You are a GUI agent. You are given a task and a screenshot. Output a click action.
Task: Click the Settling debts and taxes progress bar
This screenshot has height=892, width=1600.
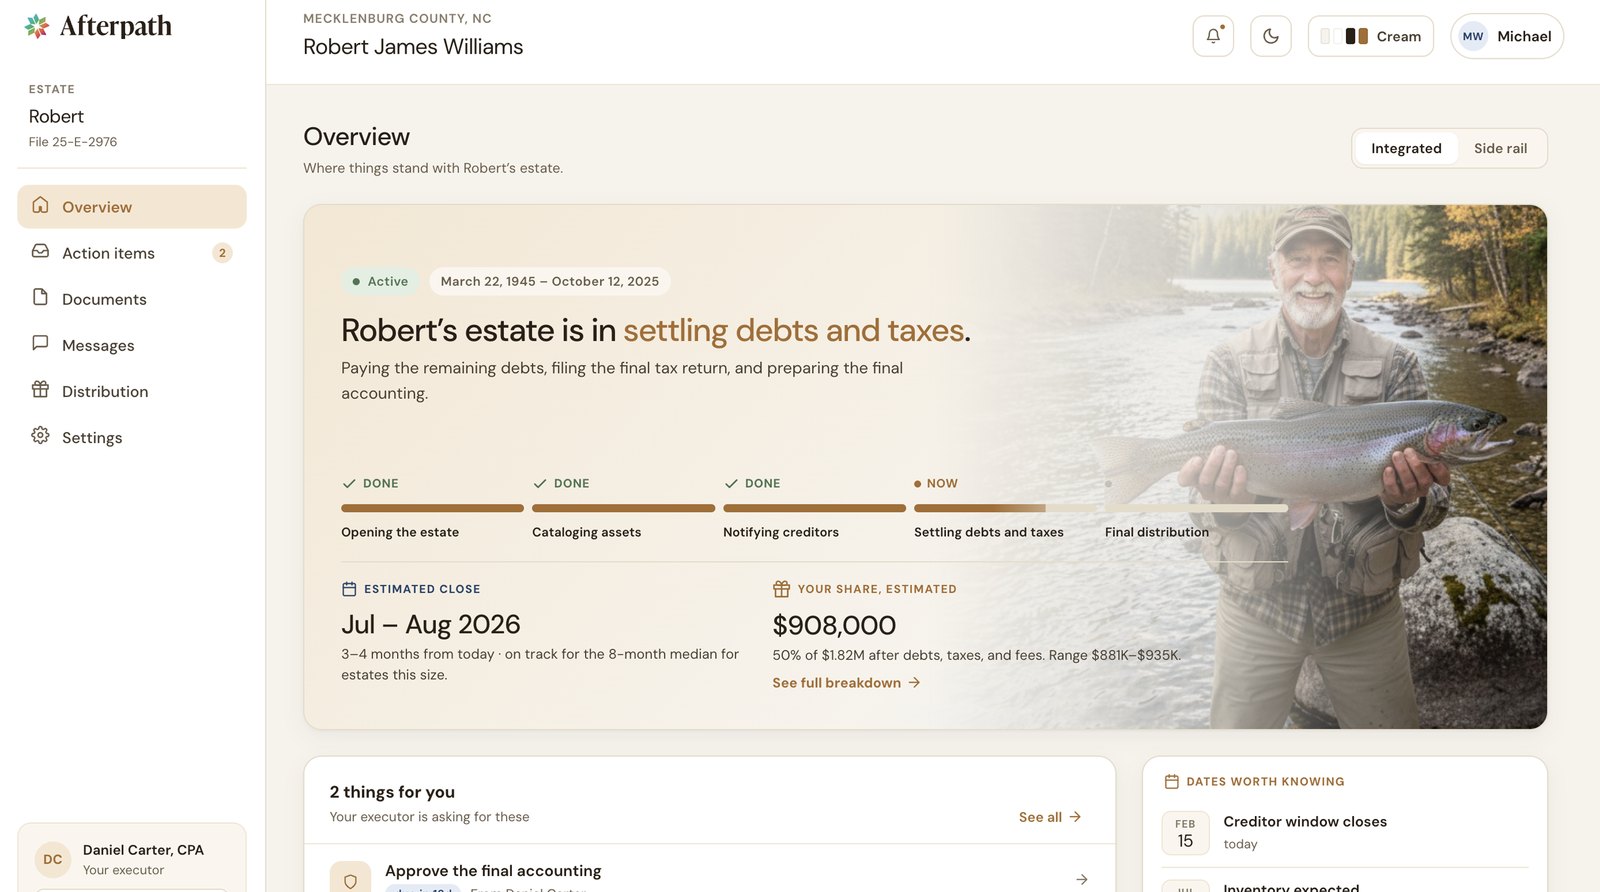(1005, 508)
